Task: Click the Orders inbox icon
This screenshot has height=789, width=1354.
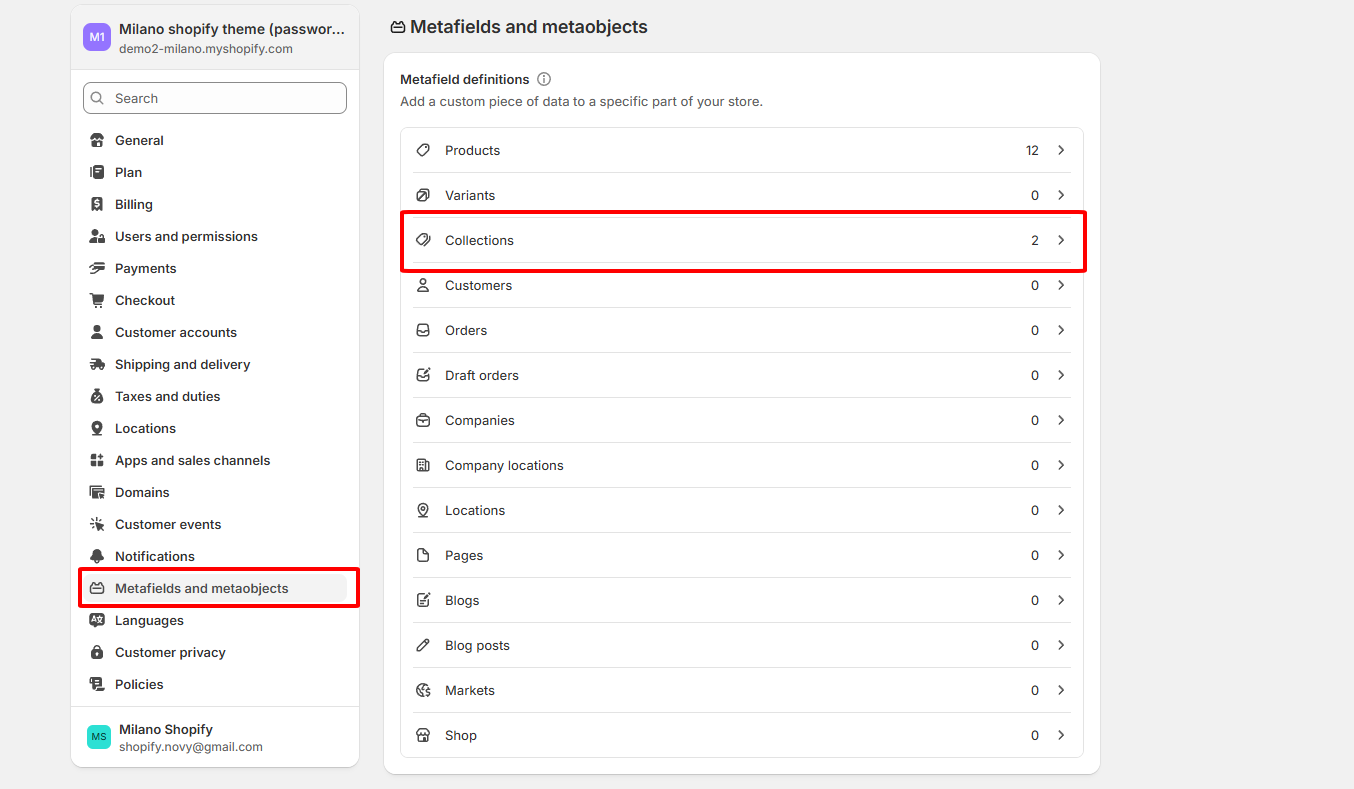Action: coord(423,330)
